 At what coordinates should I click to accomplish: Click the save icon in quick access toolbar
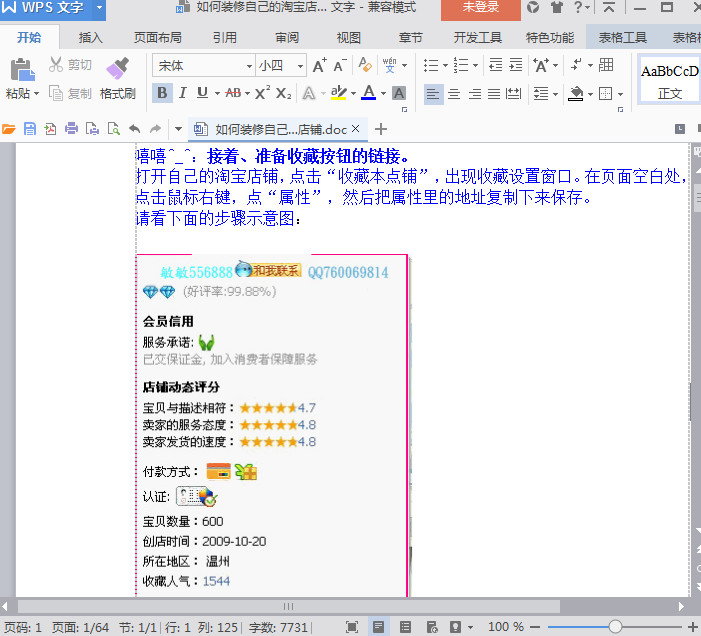click(30, 129)
